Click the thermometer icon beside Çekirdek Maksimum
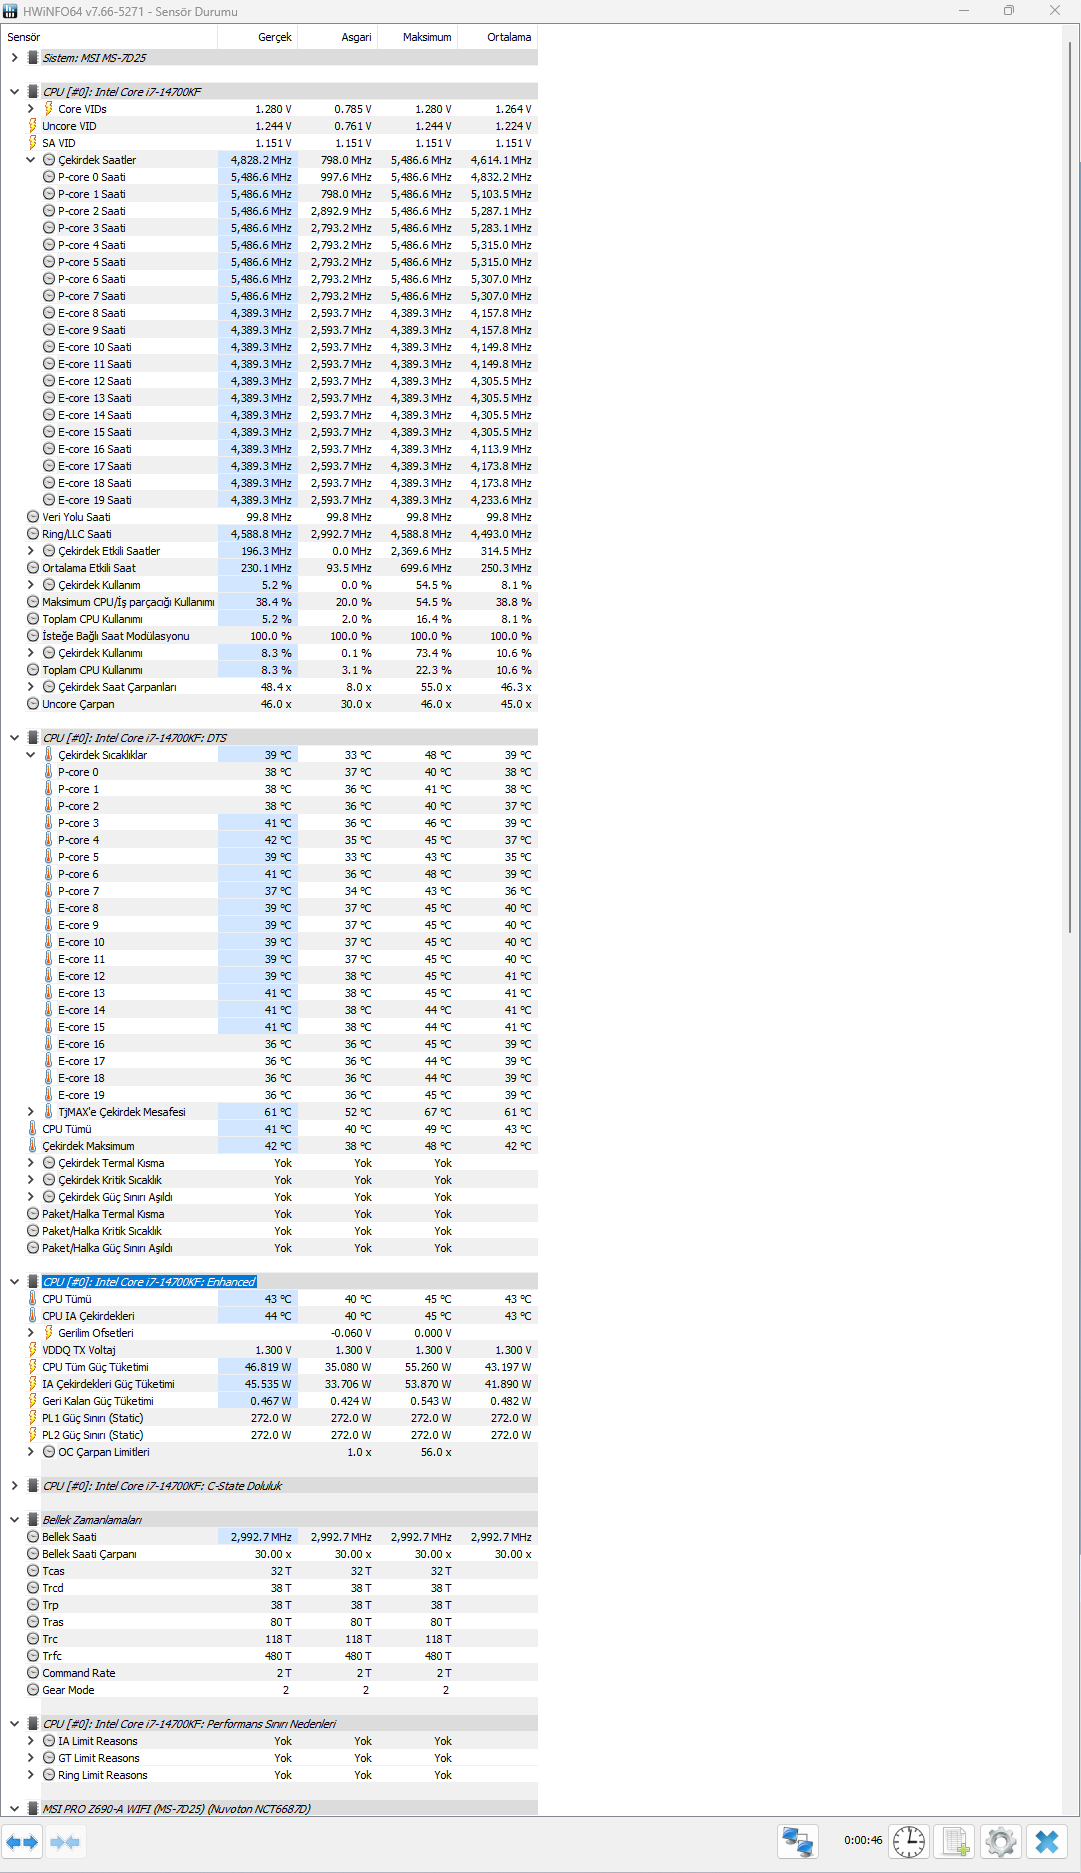Viewport: 1081px width, 1873px height. [32, 1146]
